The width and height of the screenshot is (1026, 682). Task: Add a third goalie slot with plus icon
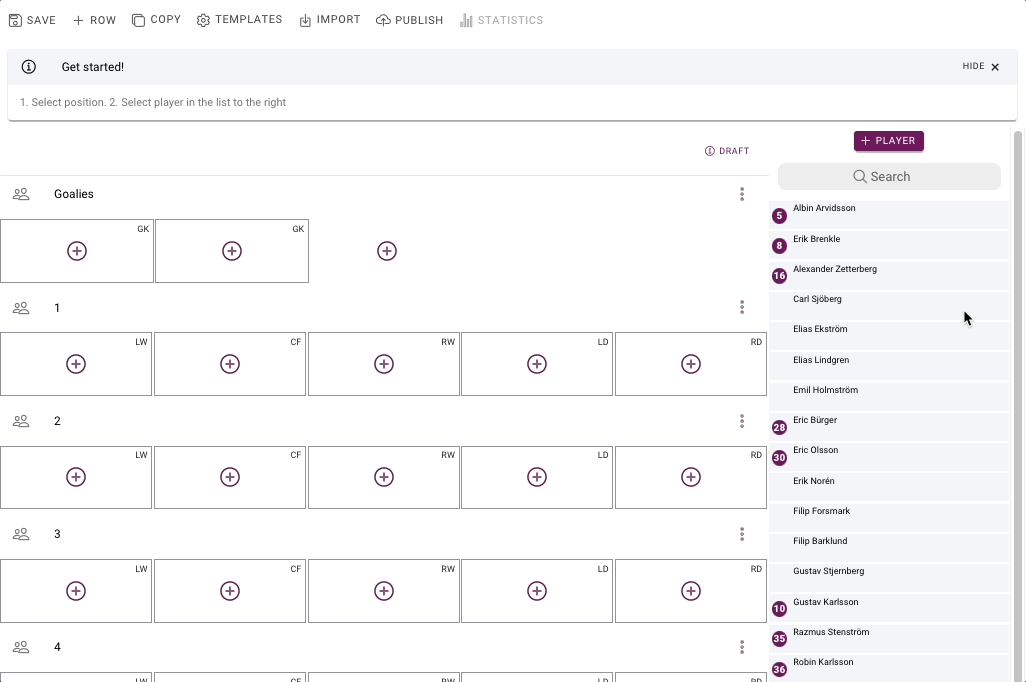[x=387, y=251]
